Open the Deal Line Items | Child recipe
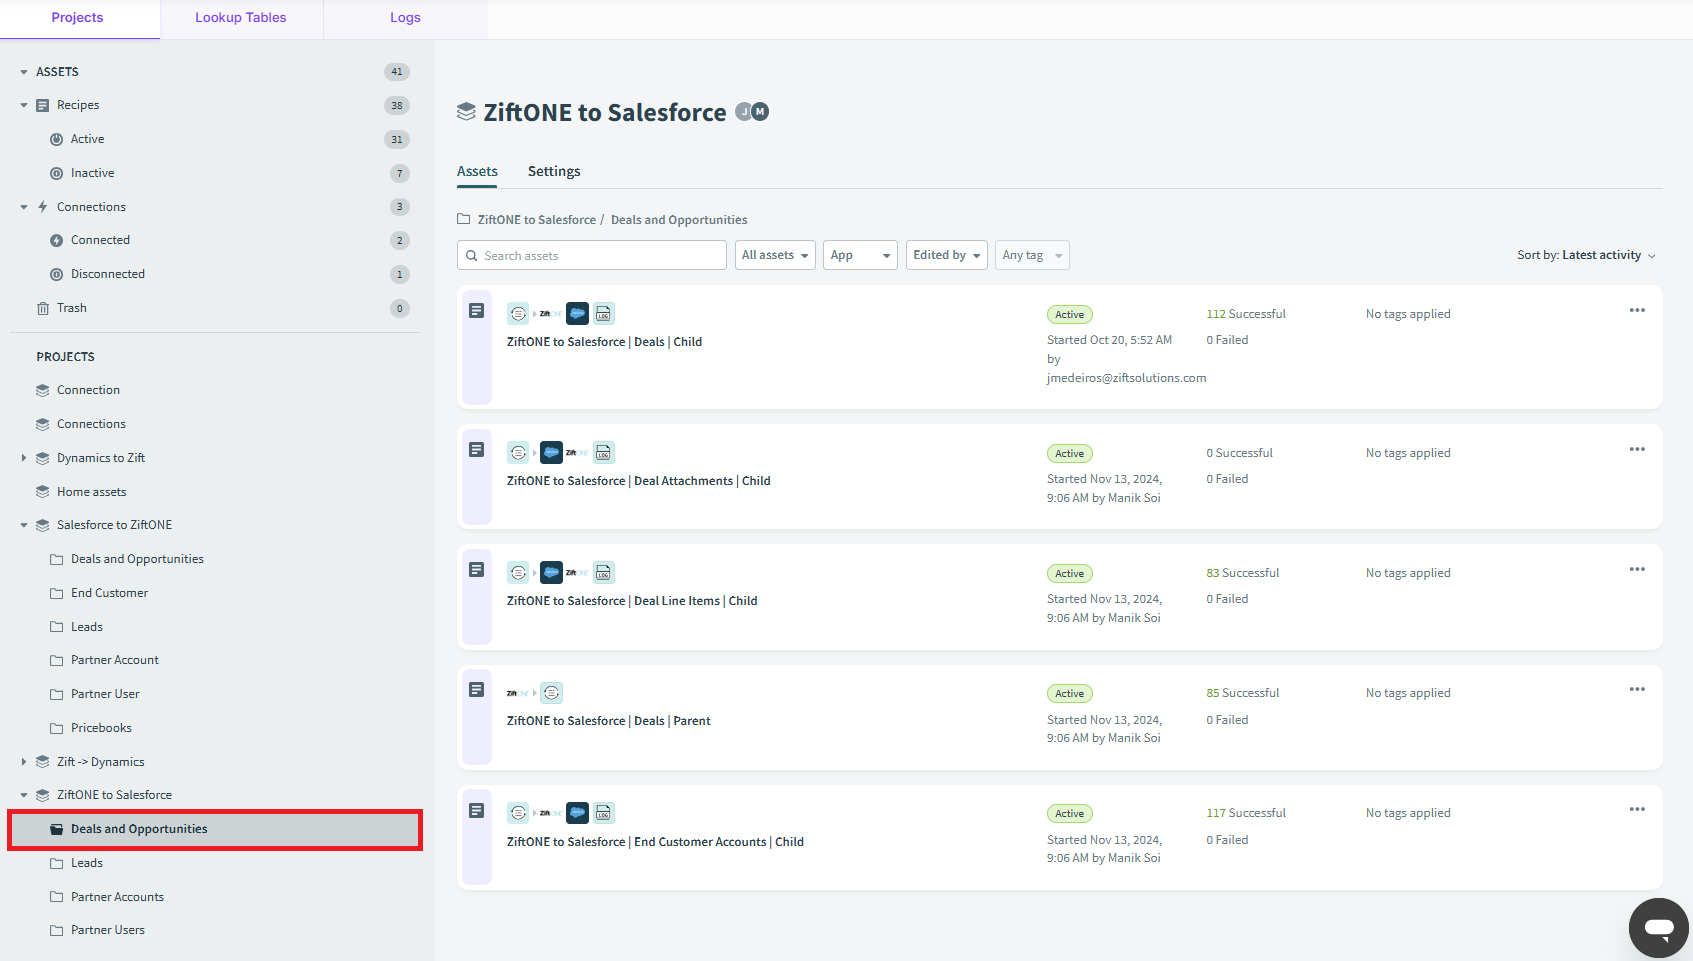Viewport: 1693px width, 961px height. point(632,601)
